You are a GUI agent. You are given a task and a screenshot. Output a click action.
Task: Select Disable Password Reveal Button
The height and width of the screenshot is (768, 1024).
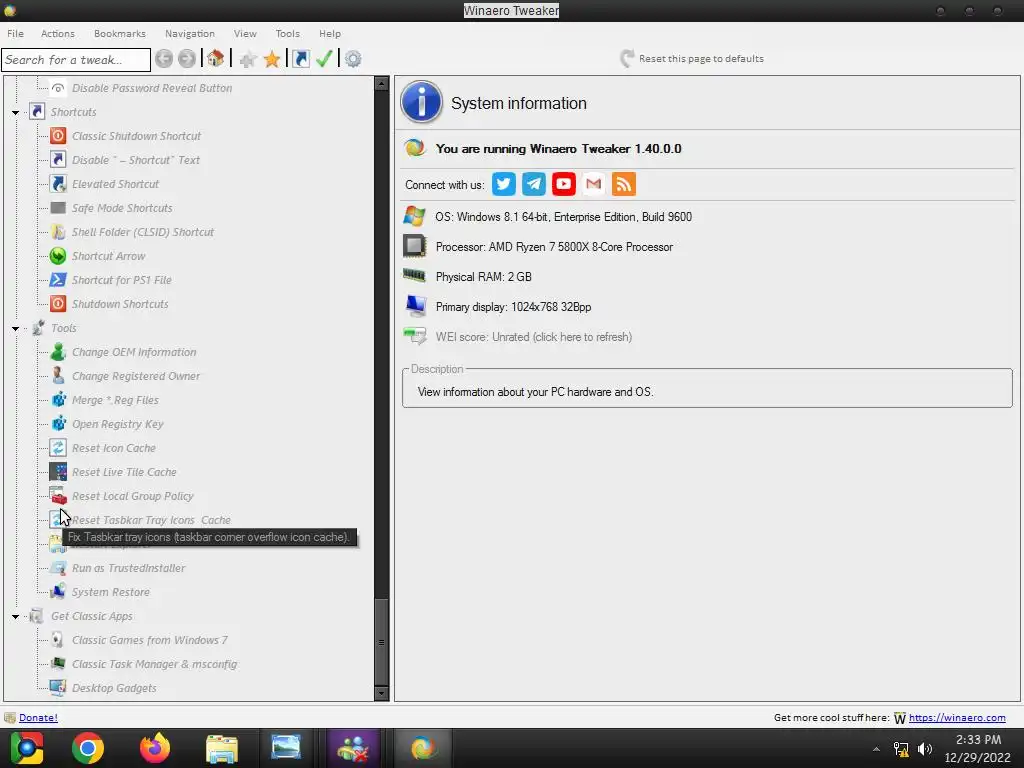[x=152, y=88]
